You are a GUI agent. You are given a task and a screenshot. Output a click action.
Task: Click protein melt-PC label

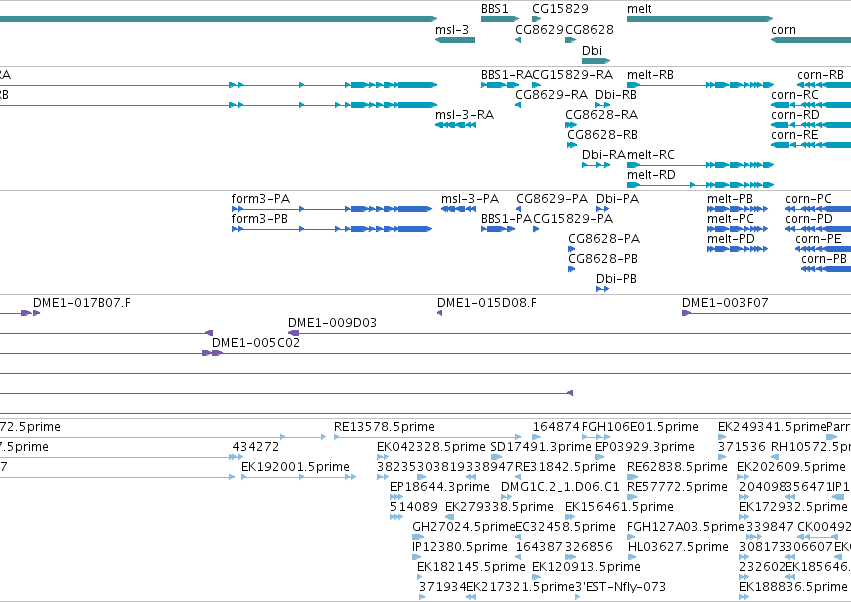(x=730, y=219)
